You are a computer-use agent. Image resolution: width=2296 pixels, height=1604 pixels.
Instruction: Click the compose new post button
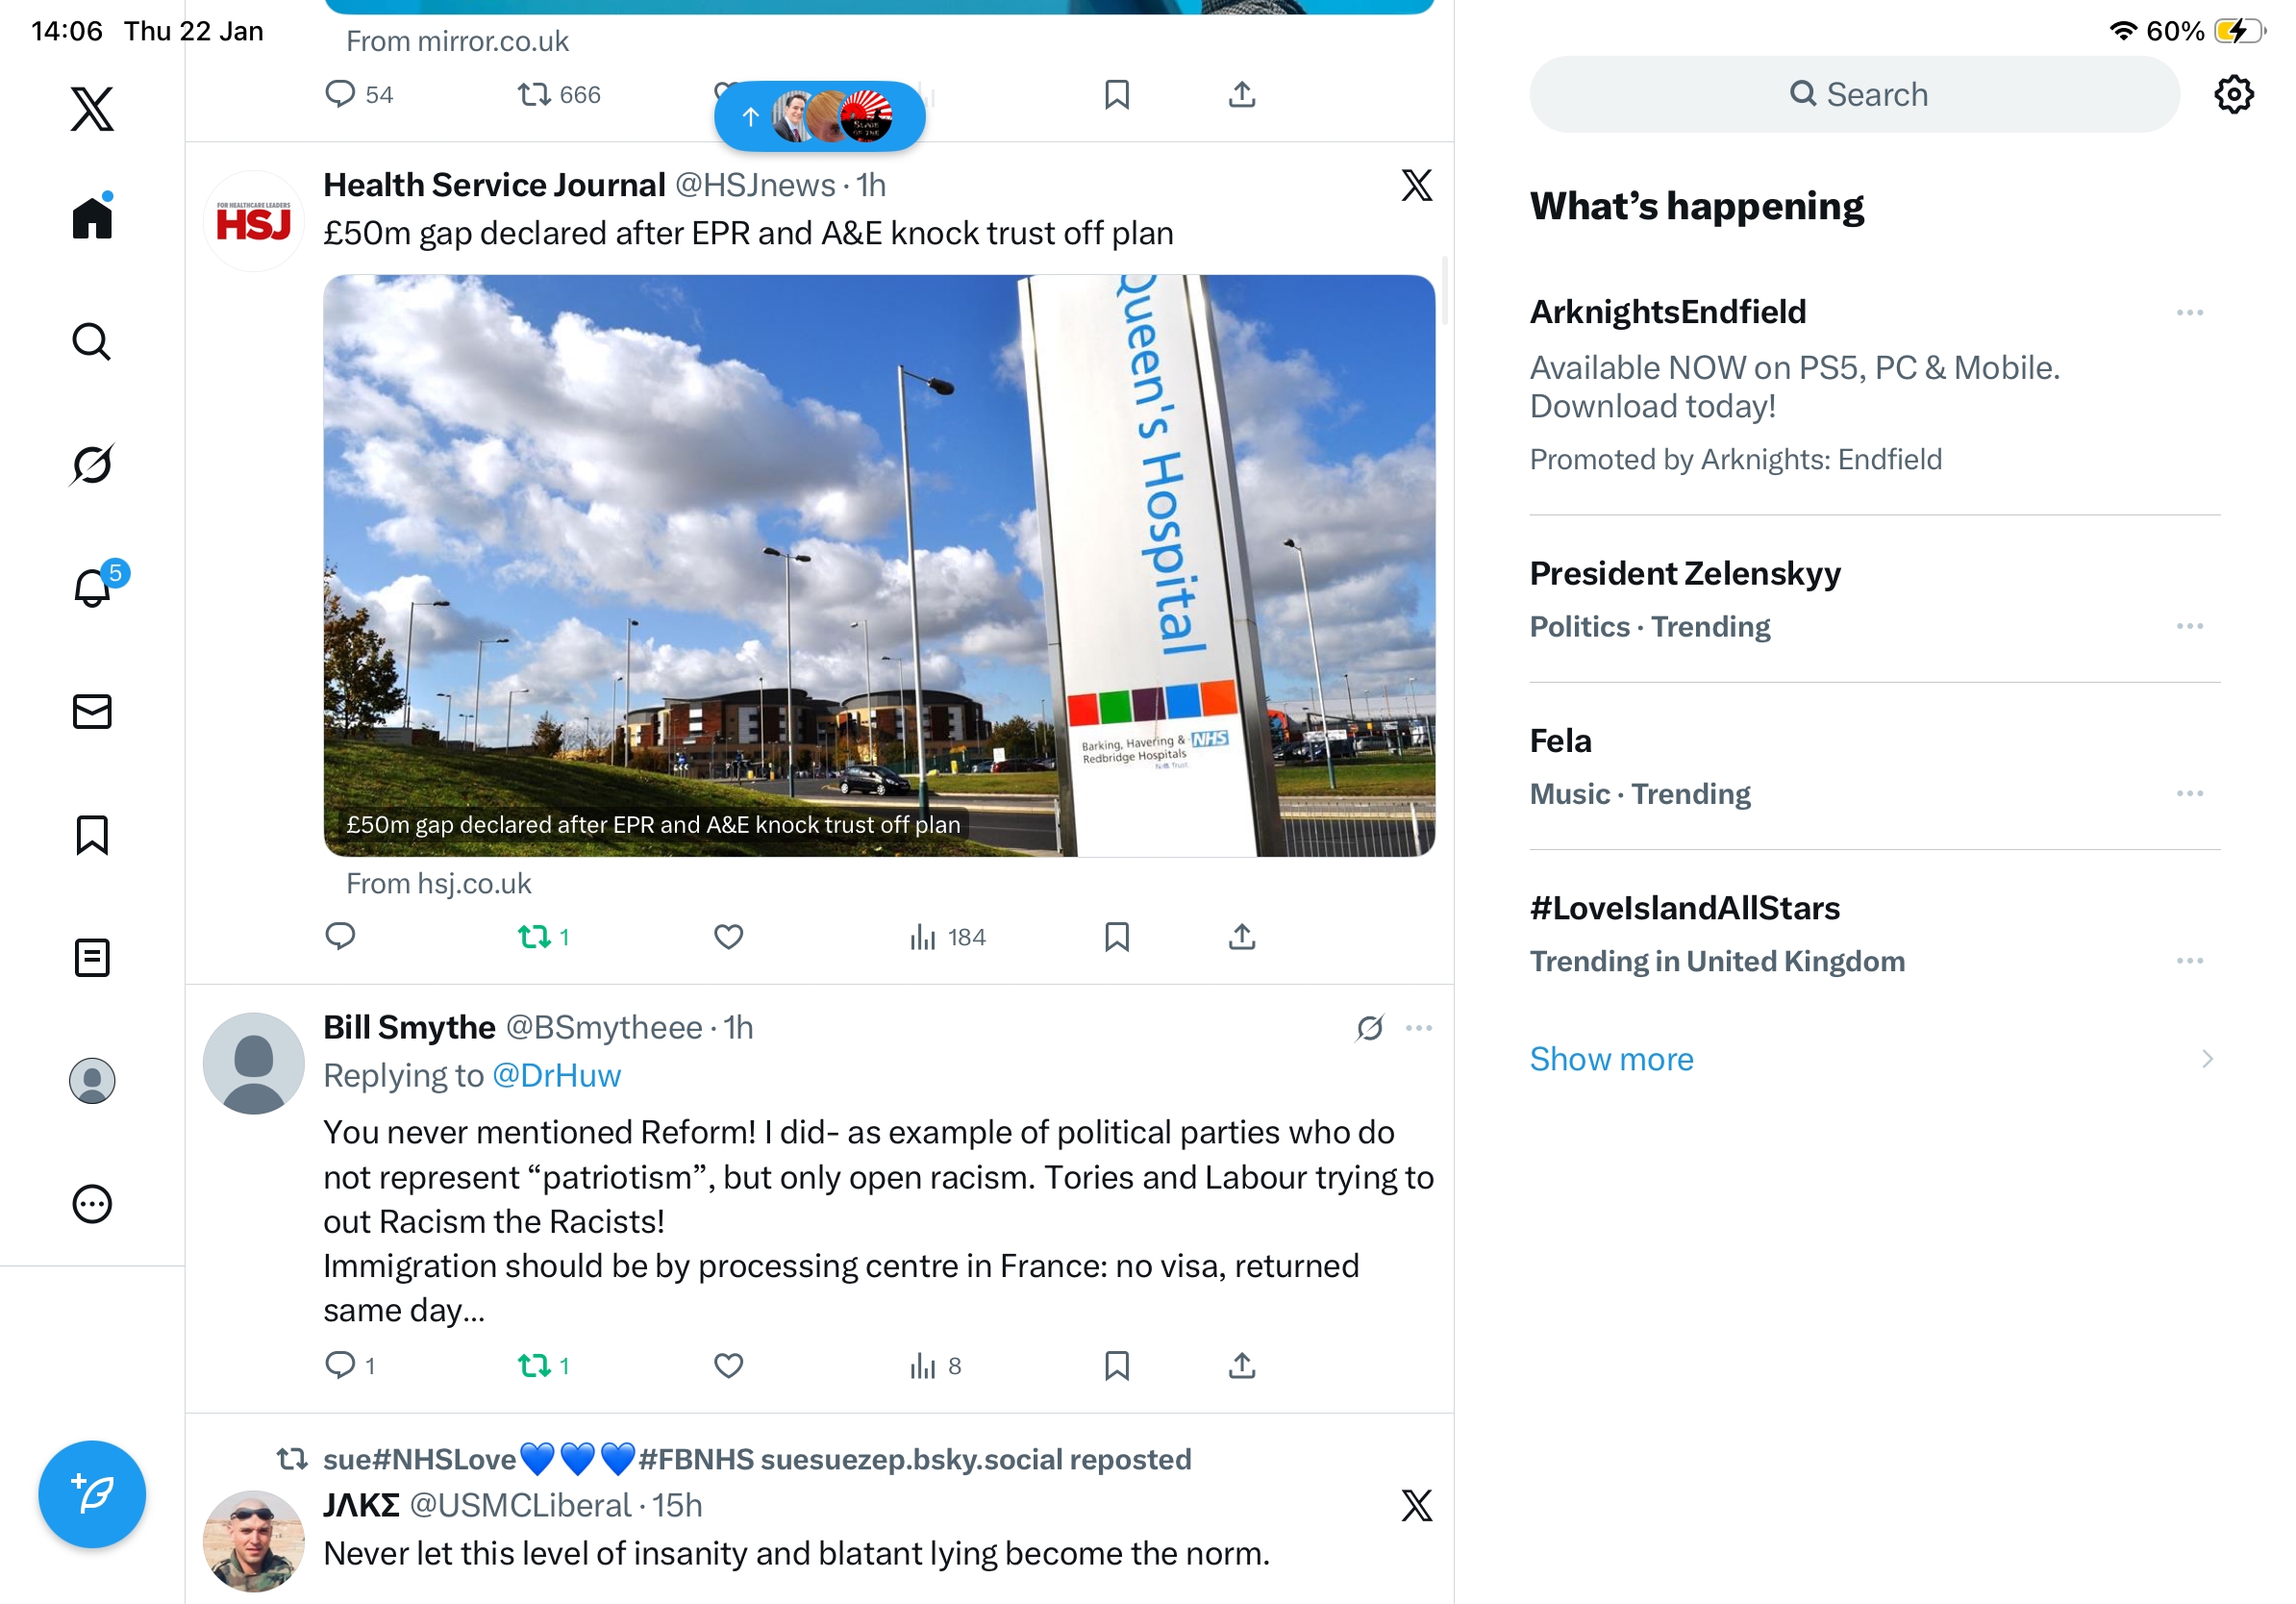click(92, 1494)
